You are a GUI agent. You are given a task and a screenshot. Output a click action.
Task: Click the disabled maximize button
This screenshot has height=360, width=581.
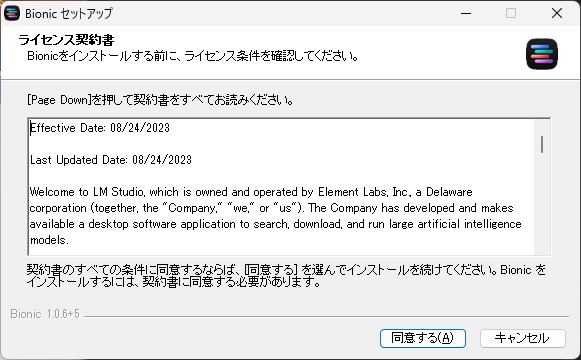tap(511, 13)
